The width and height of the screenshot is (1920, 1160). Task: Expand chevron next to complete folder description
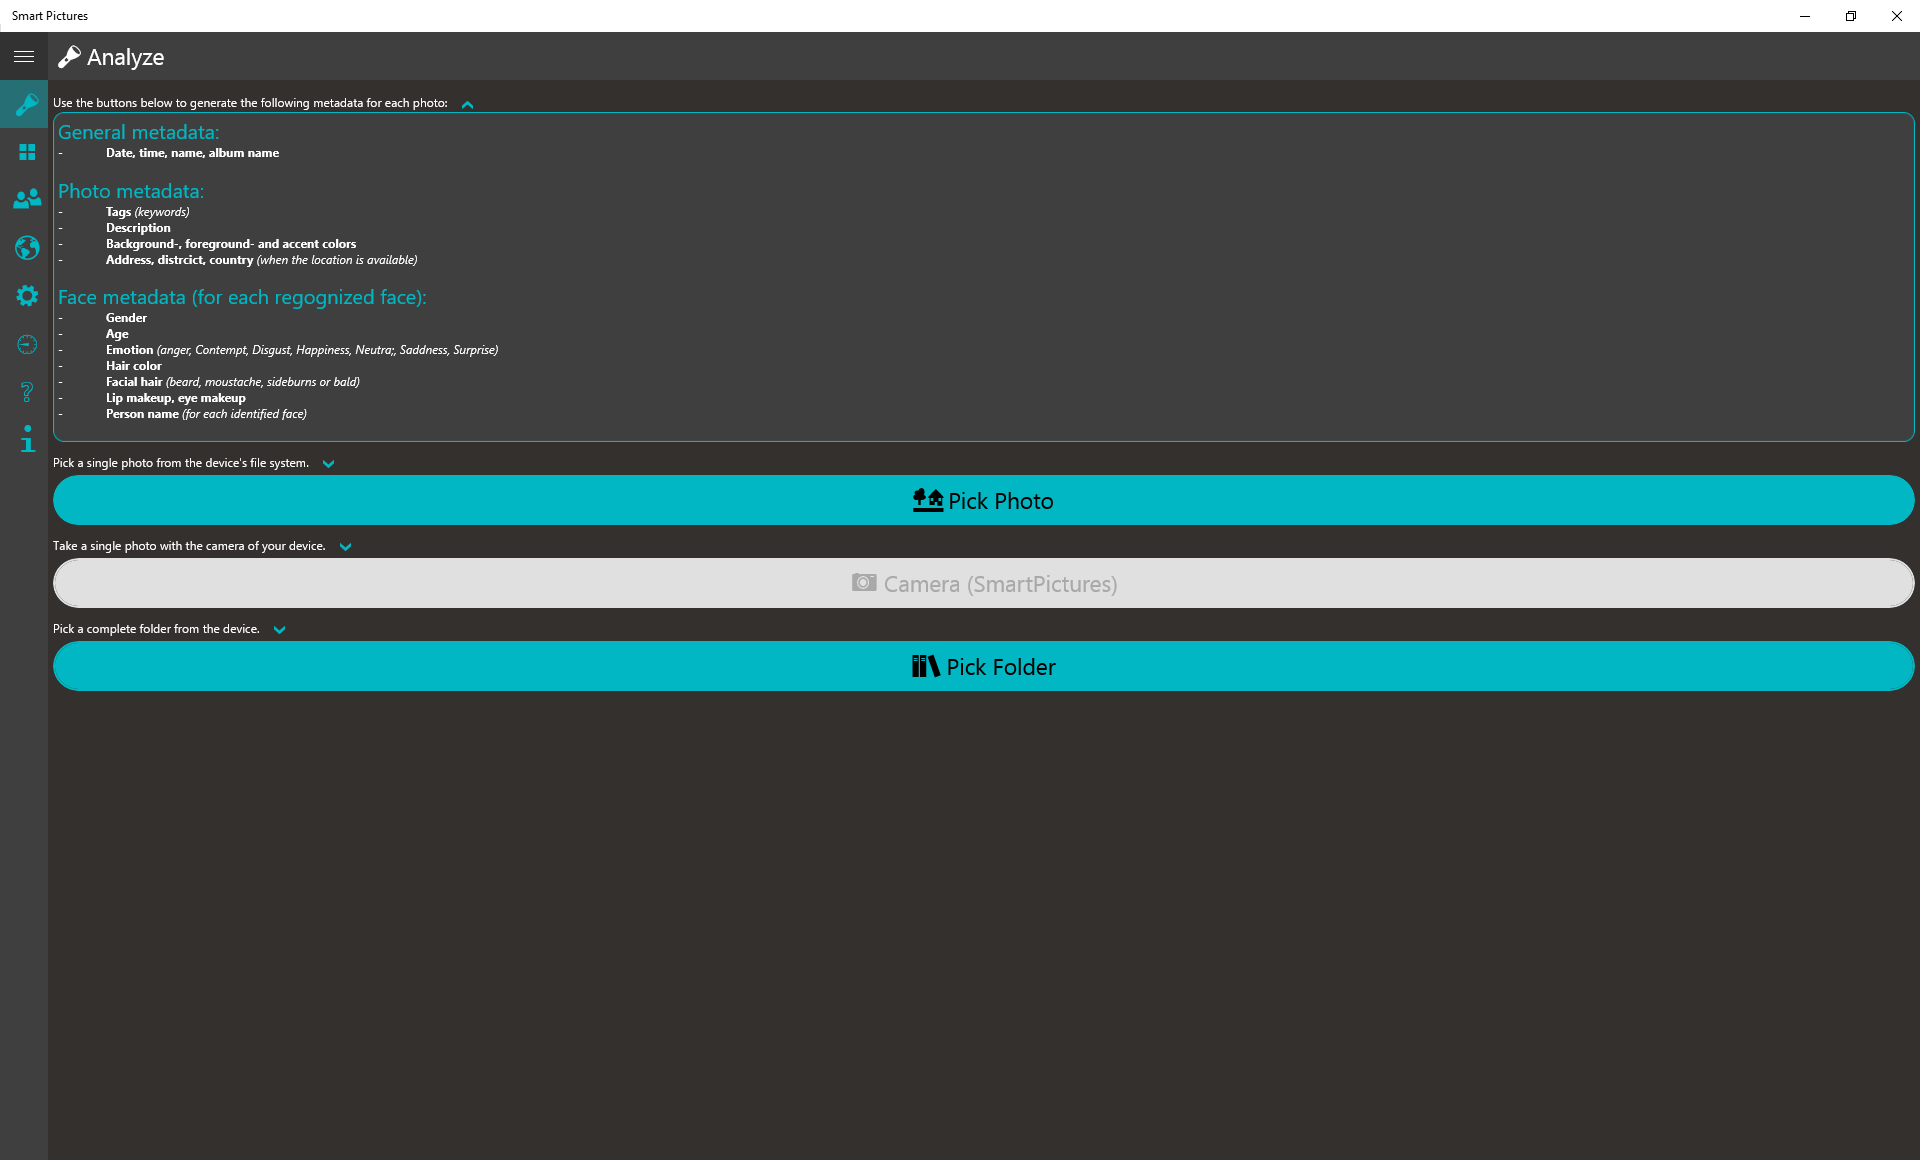[x=279, y=630]
